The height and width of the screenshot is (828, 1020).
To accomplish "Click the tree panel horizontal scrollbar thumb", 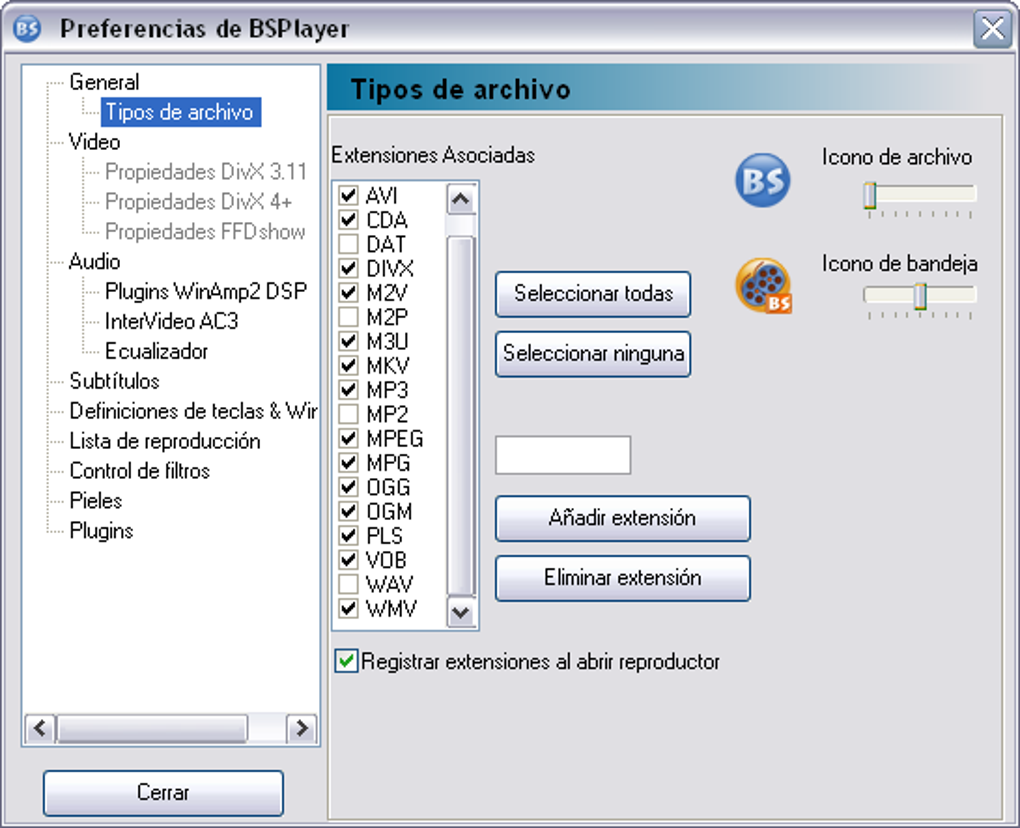I will (152, 728).
